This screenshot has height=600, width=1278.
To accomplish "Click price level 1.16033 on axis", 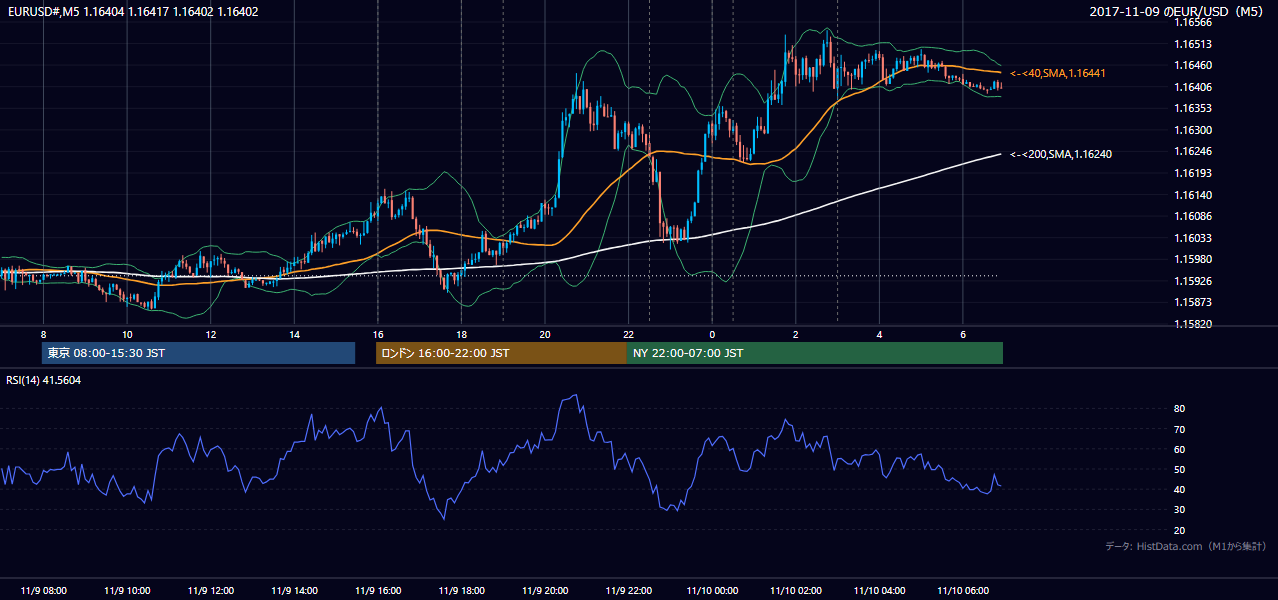I will (x=1193, y=238).
